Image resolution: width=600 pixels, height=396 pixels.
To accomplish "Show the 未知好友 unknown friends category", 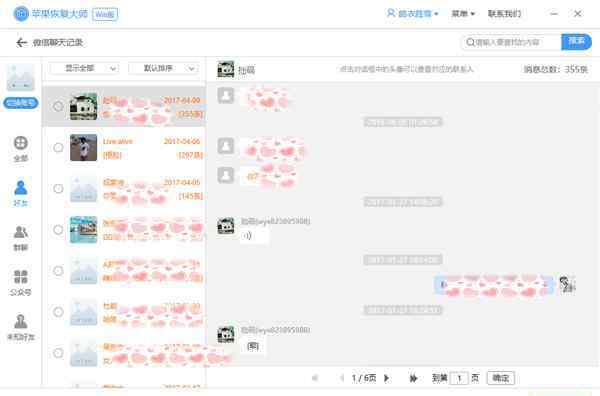I will (21, 328).
